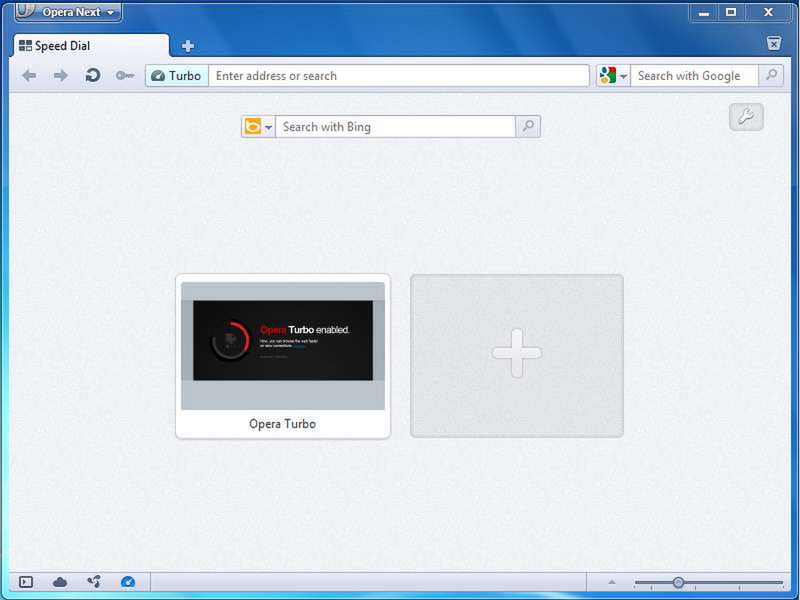
Task: Click the Turbo badge in address bar
Action: (x=177, y=76)
